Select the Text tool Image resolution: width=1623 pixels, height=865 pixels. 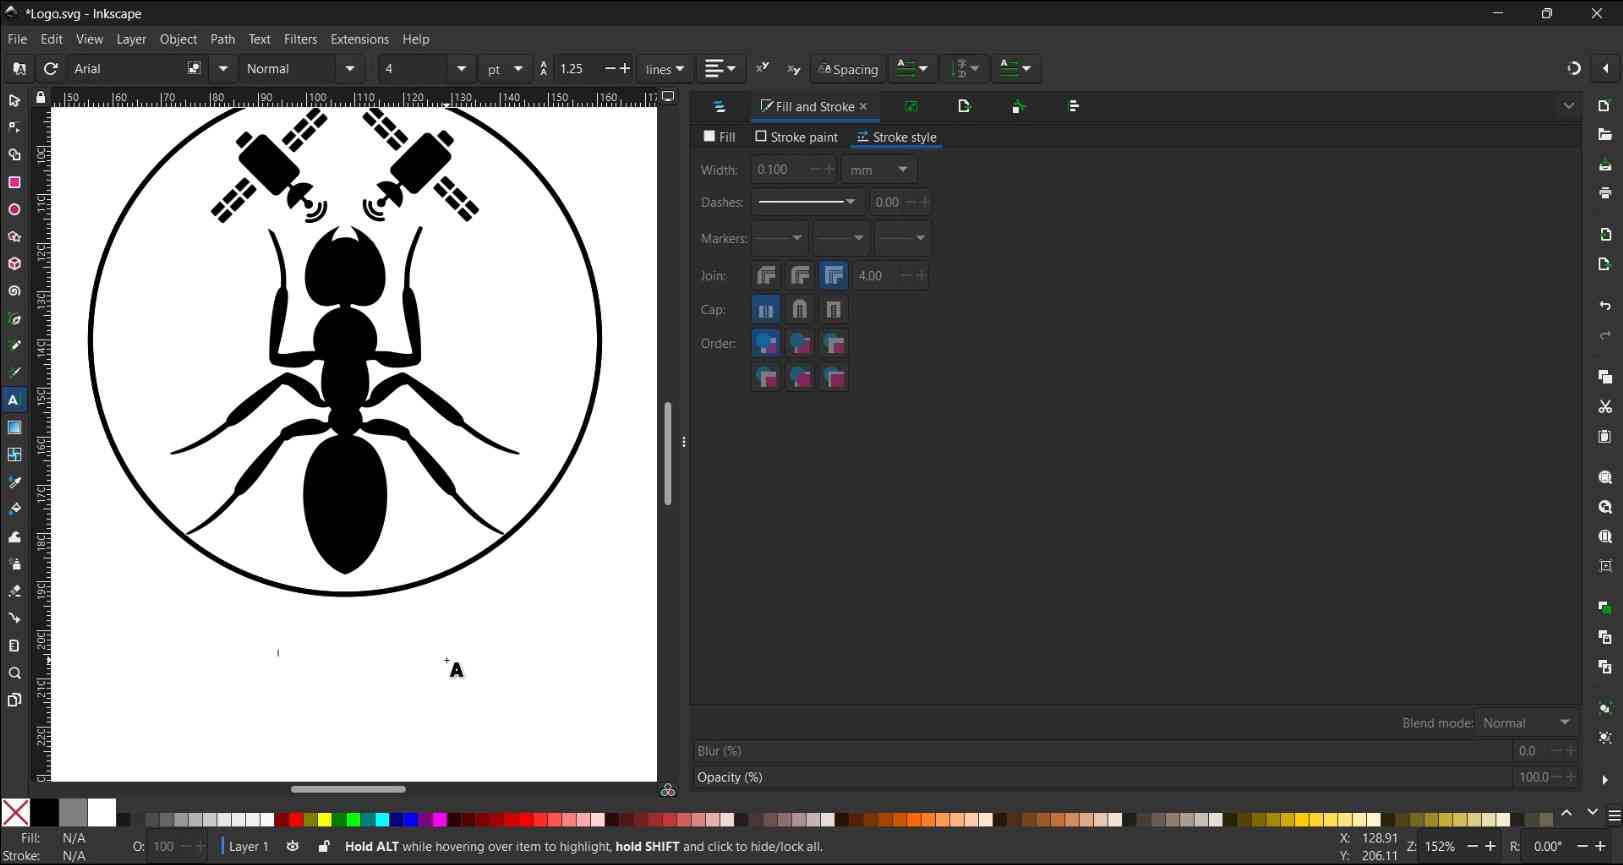[14, 400]
